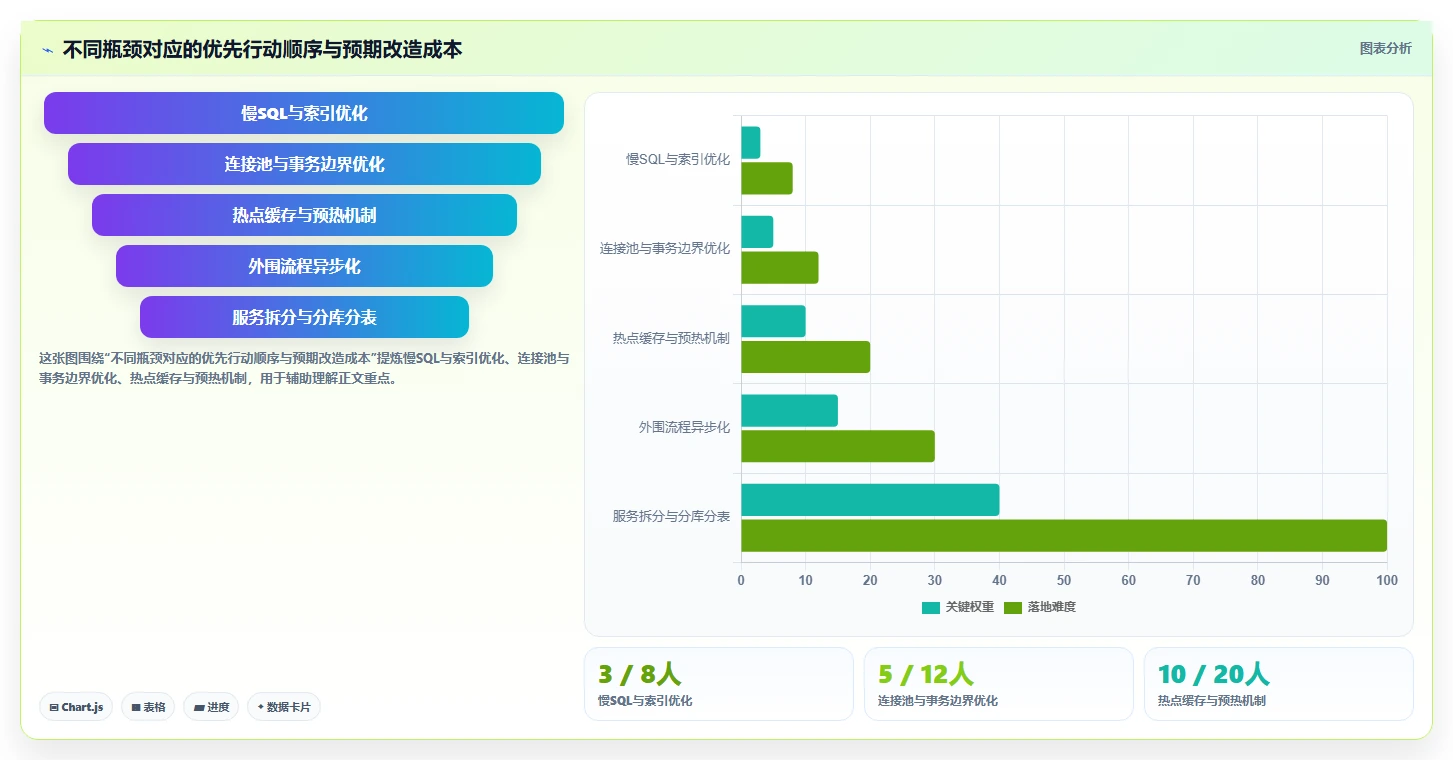
Task: Click the 关键权重 legend label
Action: (x=970, y=607)
